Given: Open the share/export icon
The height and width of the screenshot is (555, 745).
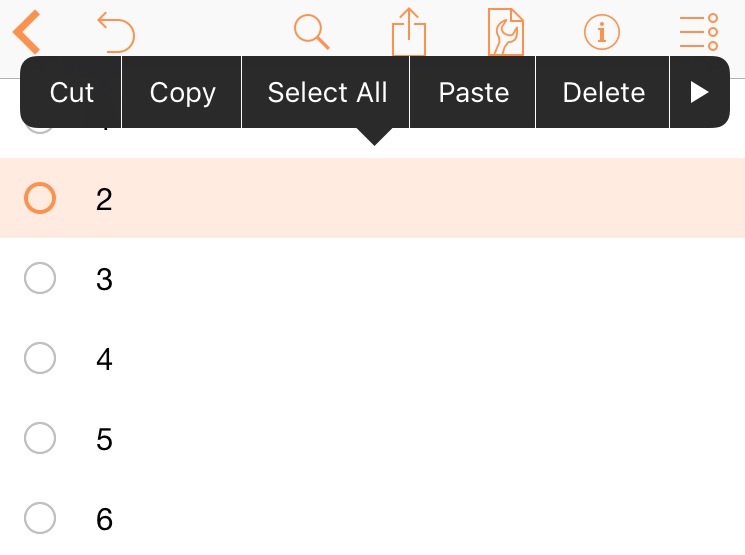Looking at the screenshot, I should tap(409, 31).
